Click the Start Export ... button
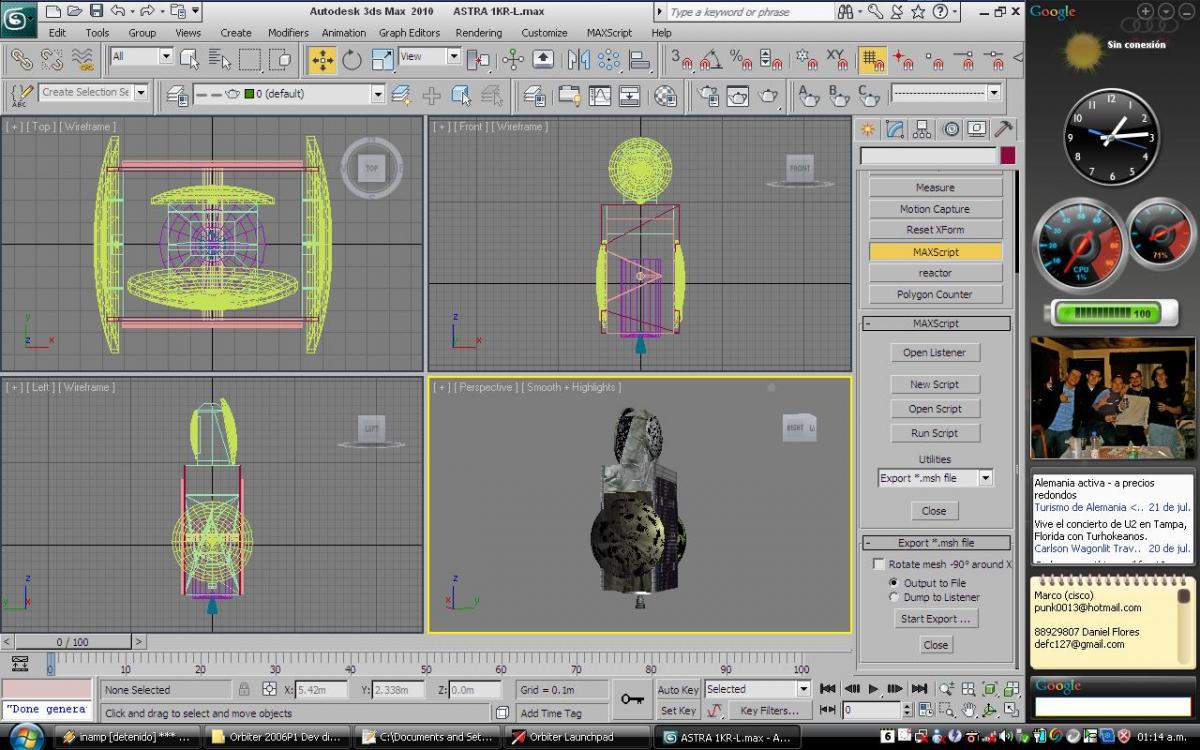Viewport: 1200px width, 750px height. coord(935,619)
